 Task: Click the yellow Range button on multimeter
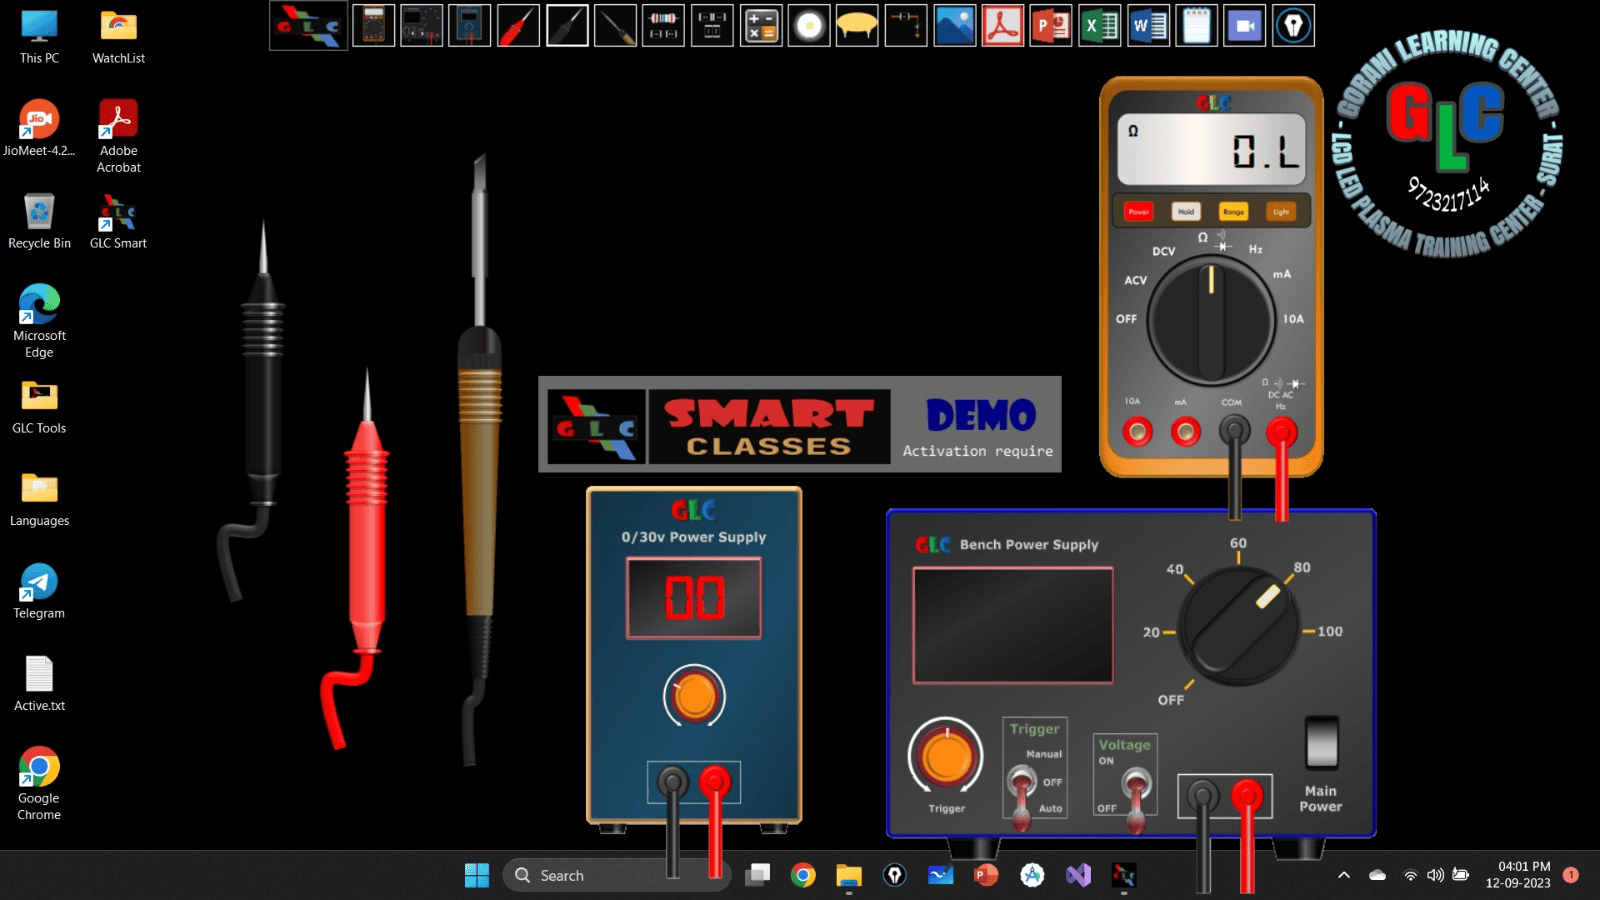1233,212
